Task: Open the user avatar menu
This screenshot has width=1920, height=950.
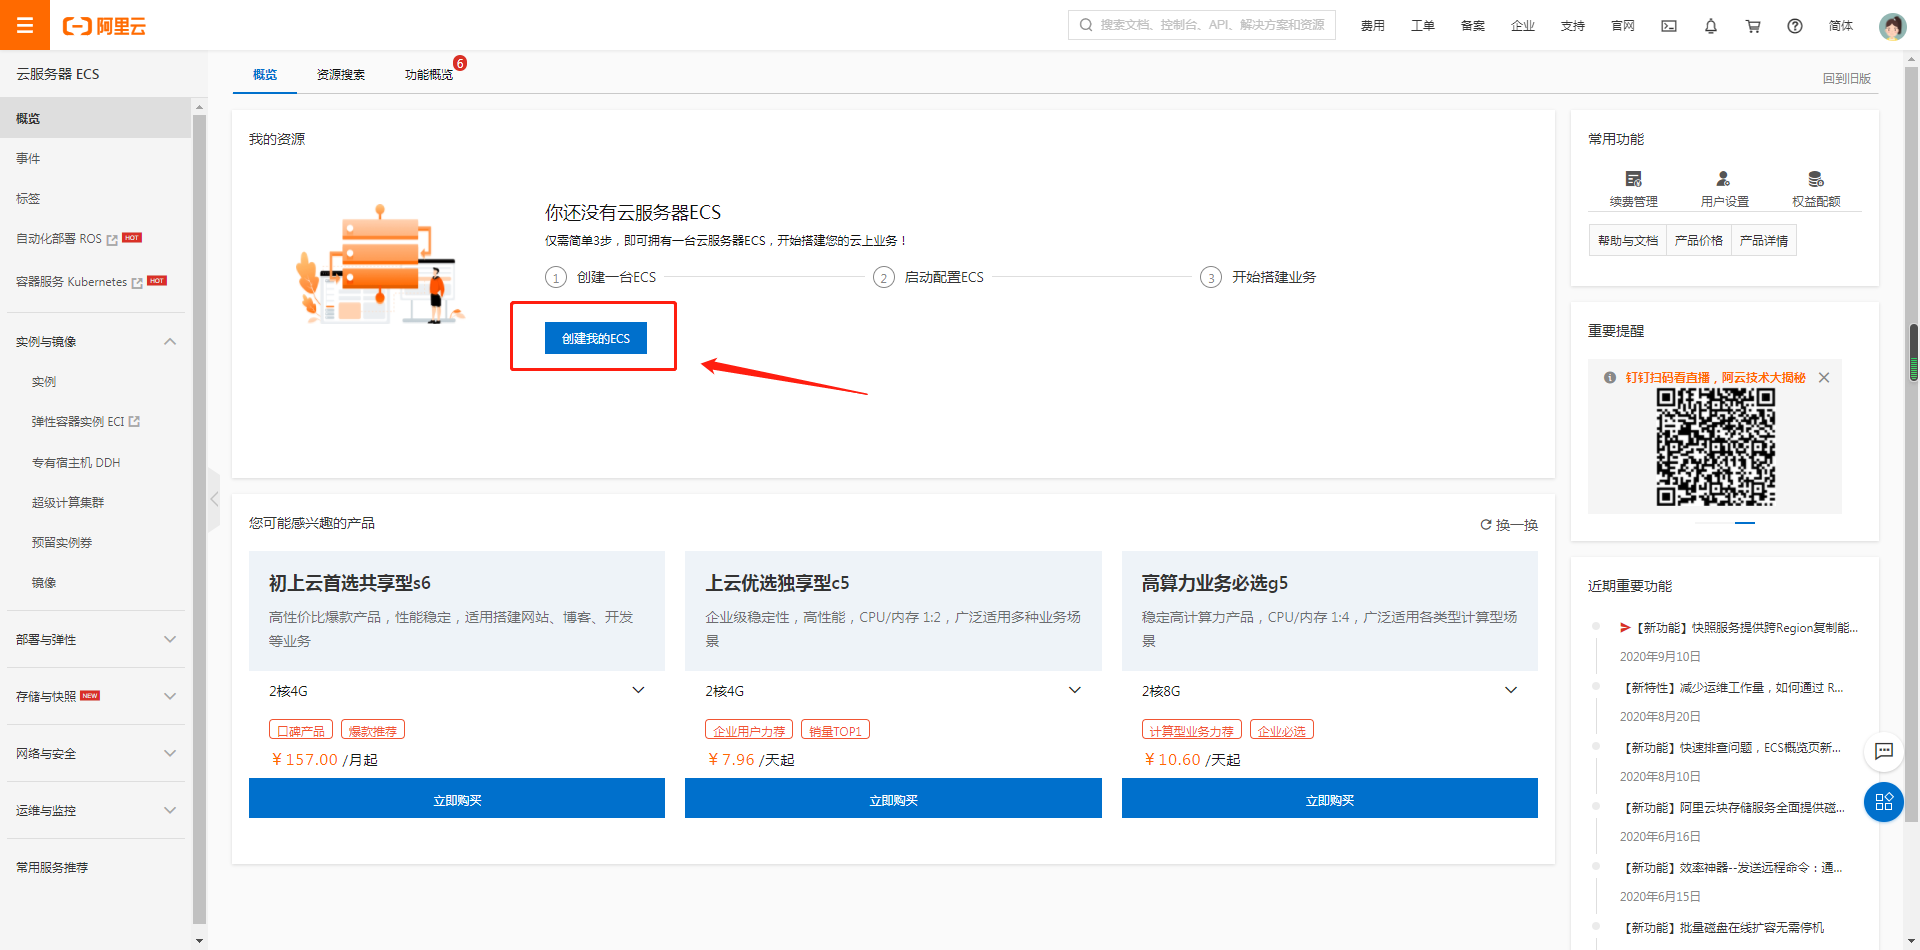Action: point(1892,26)
